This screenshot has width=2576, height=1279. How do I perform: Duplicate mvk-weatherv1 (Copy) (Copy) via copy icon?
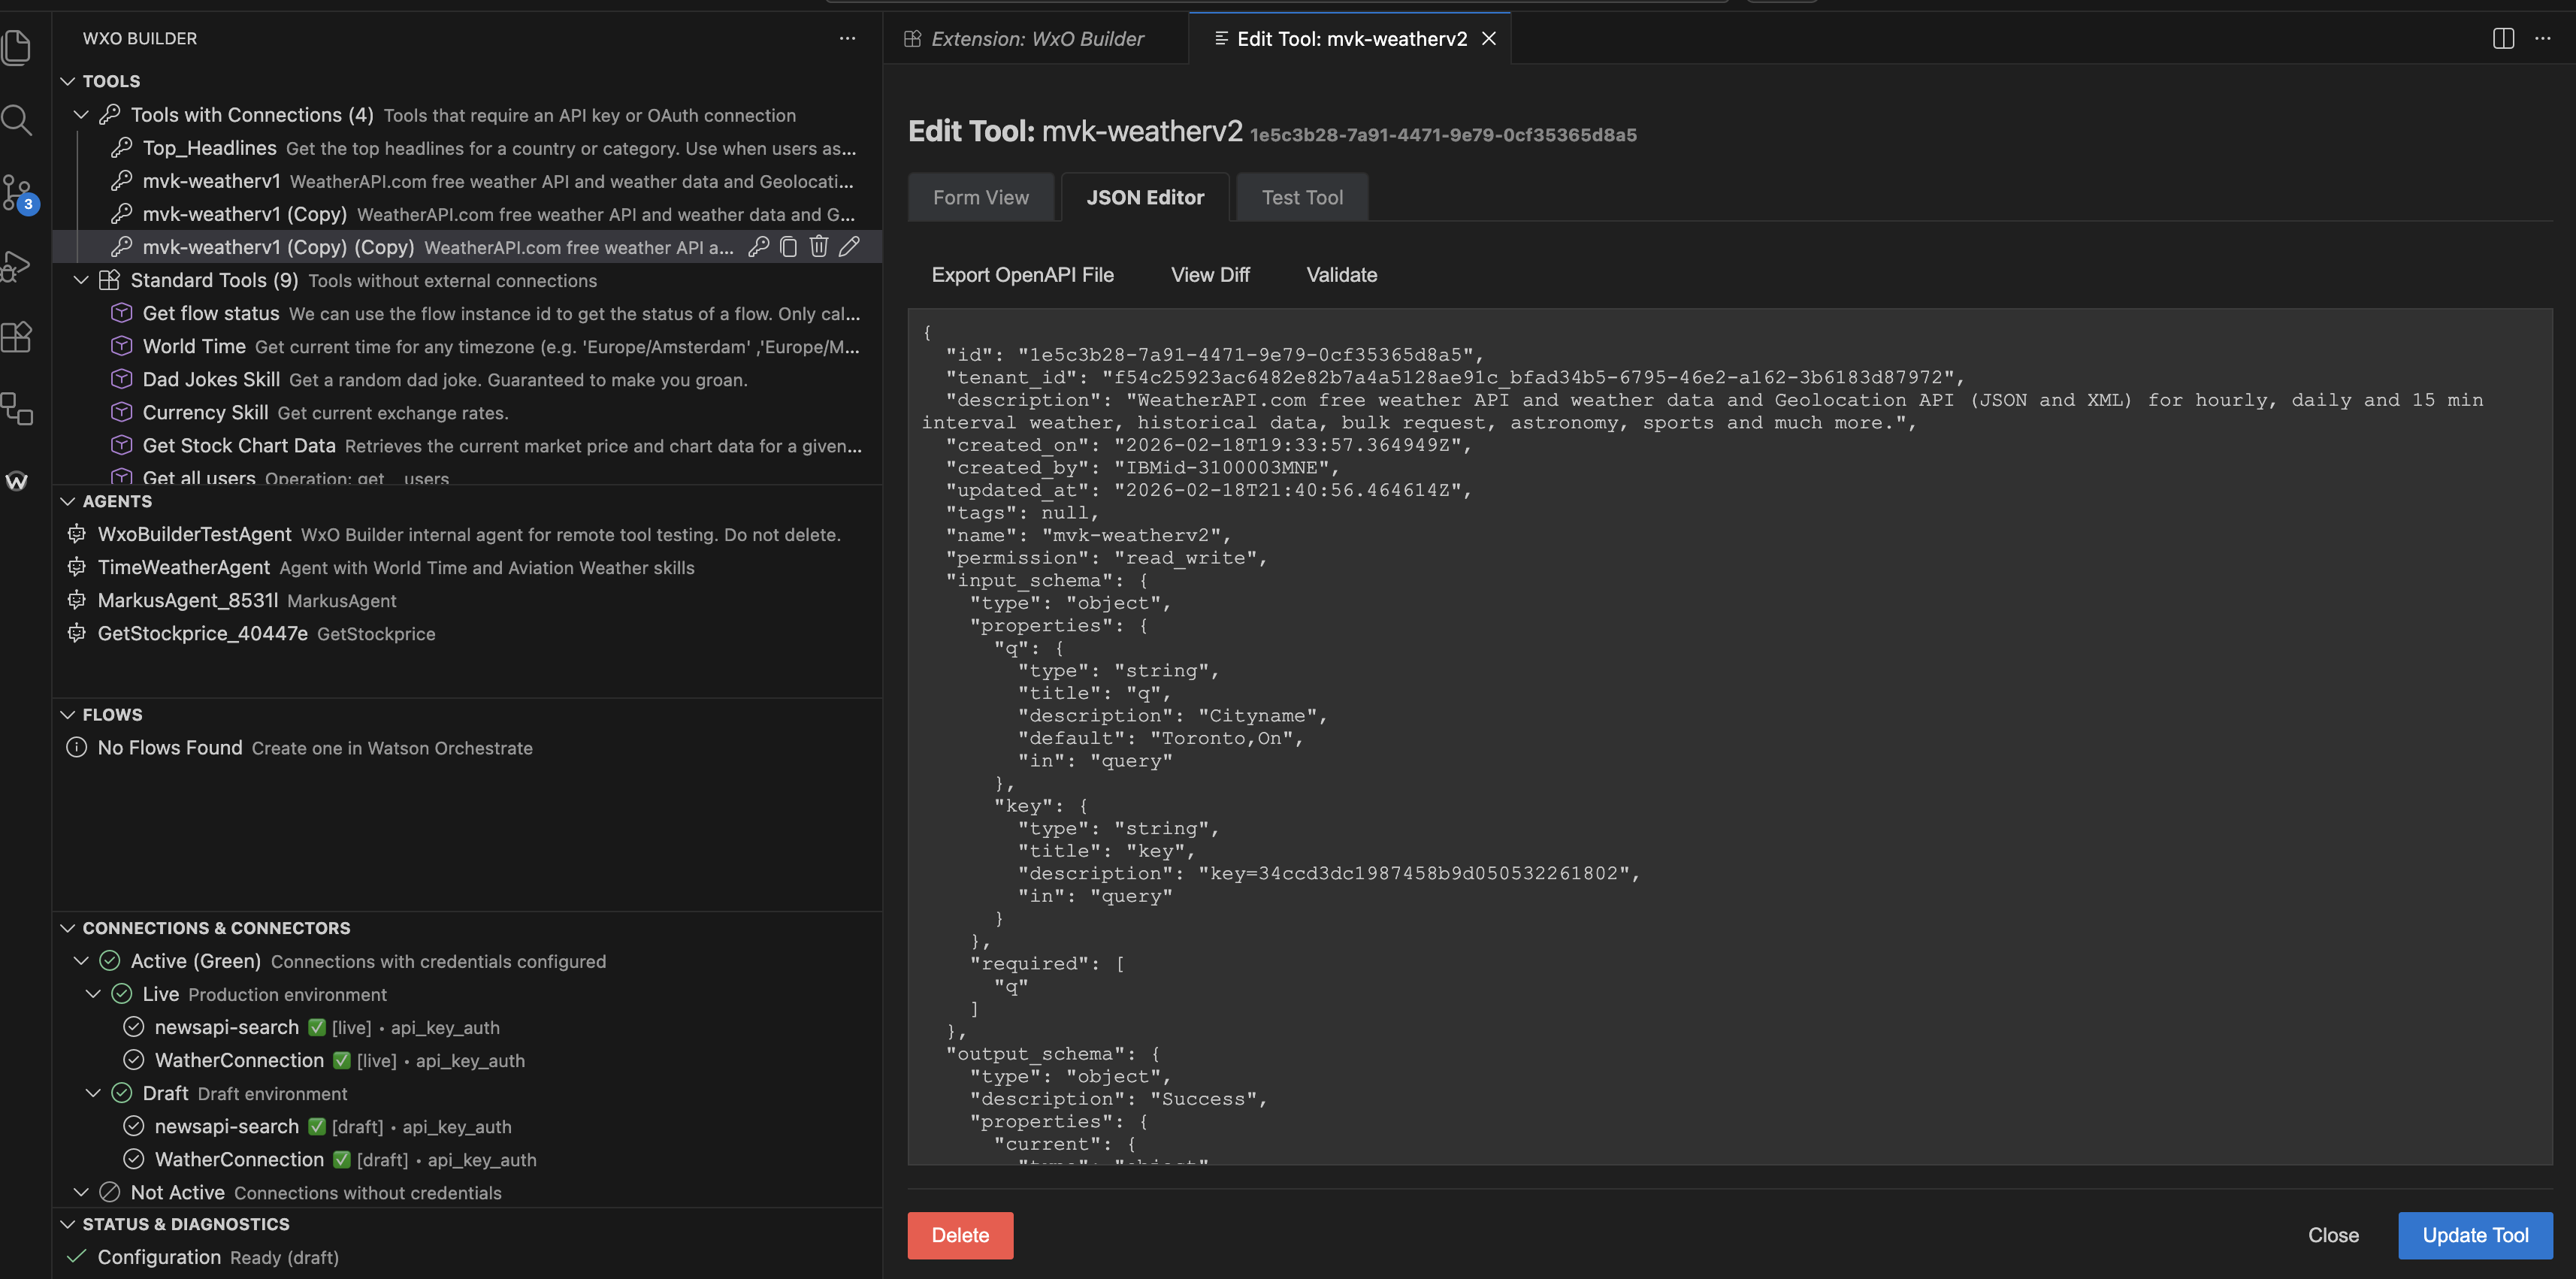pos(789,246)
